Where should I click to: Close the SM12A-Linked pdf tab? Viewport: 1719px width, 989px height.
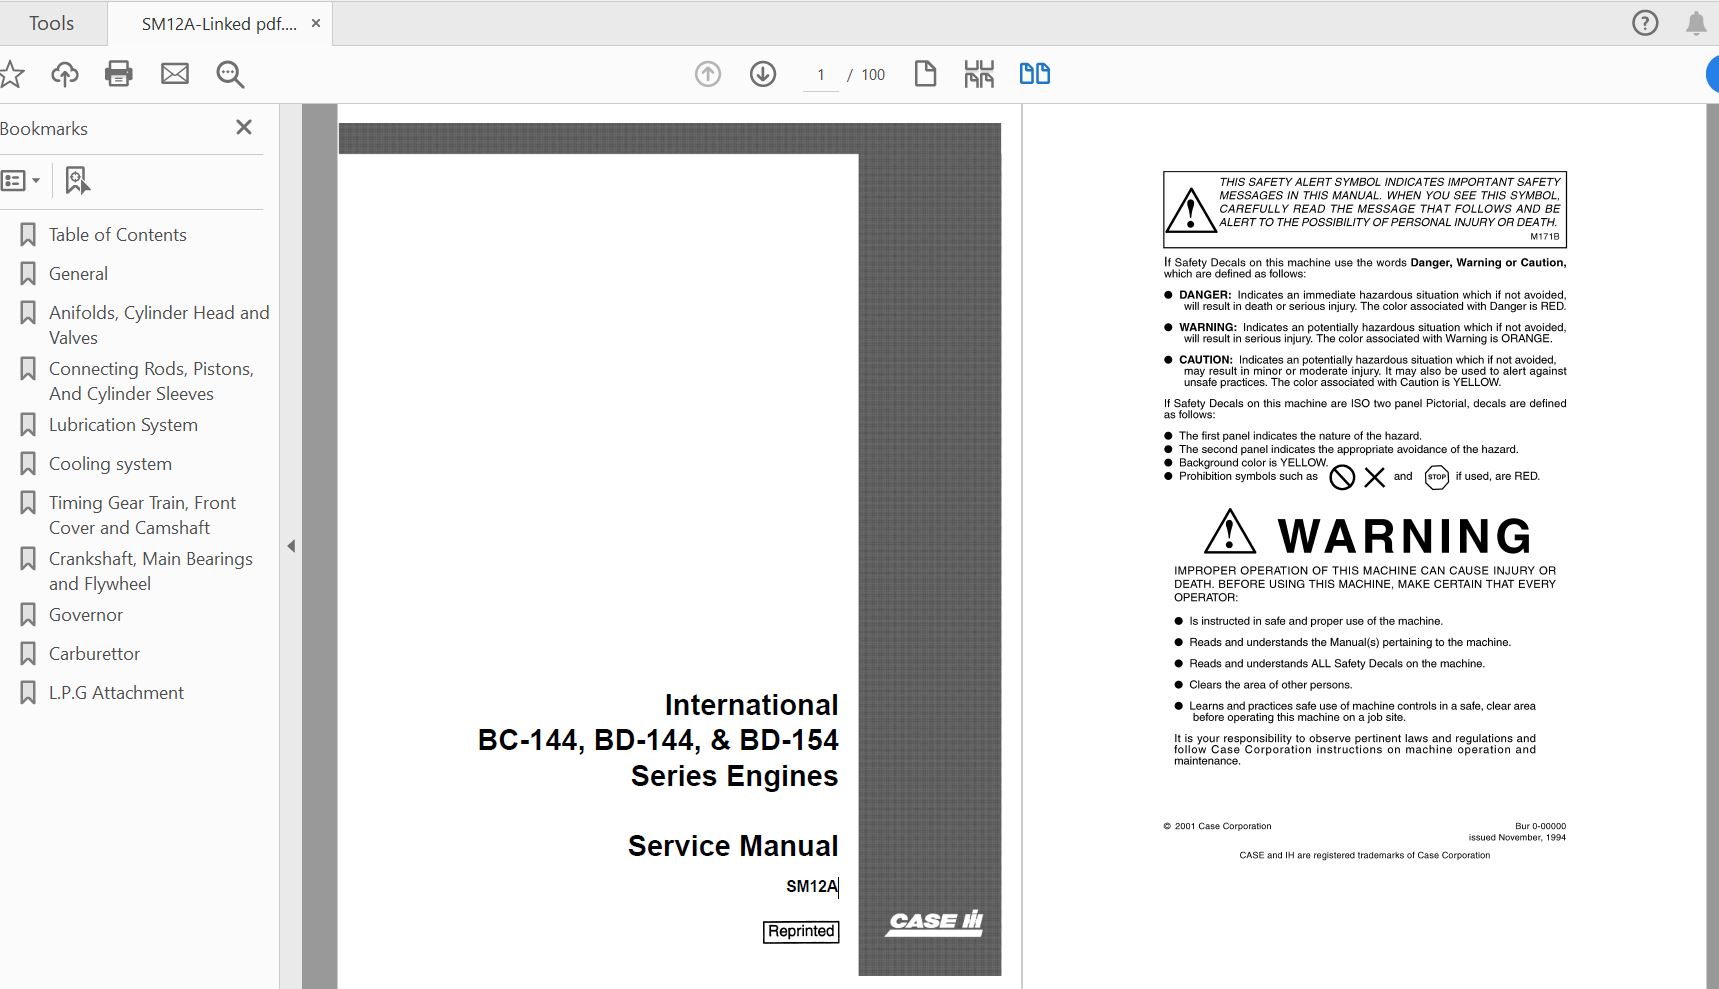click(316, 23)
